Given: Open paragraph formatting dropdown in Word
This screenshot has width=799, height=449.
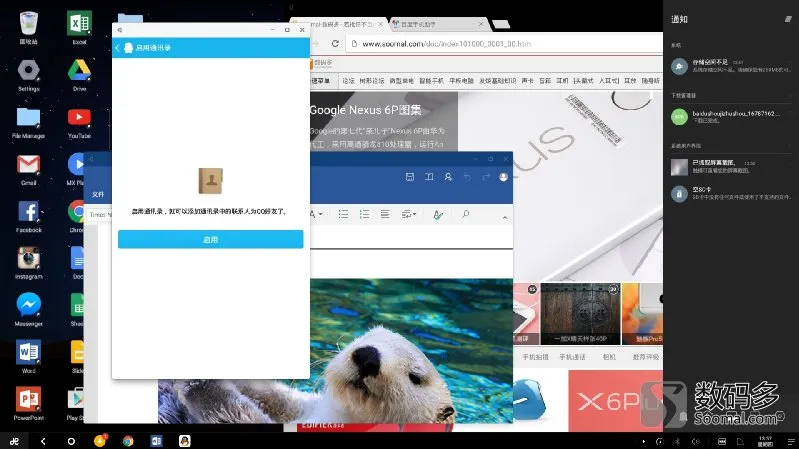Looking at the screenshot, I should 409,214.
